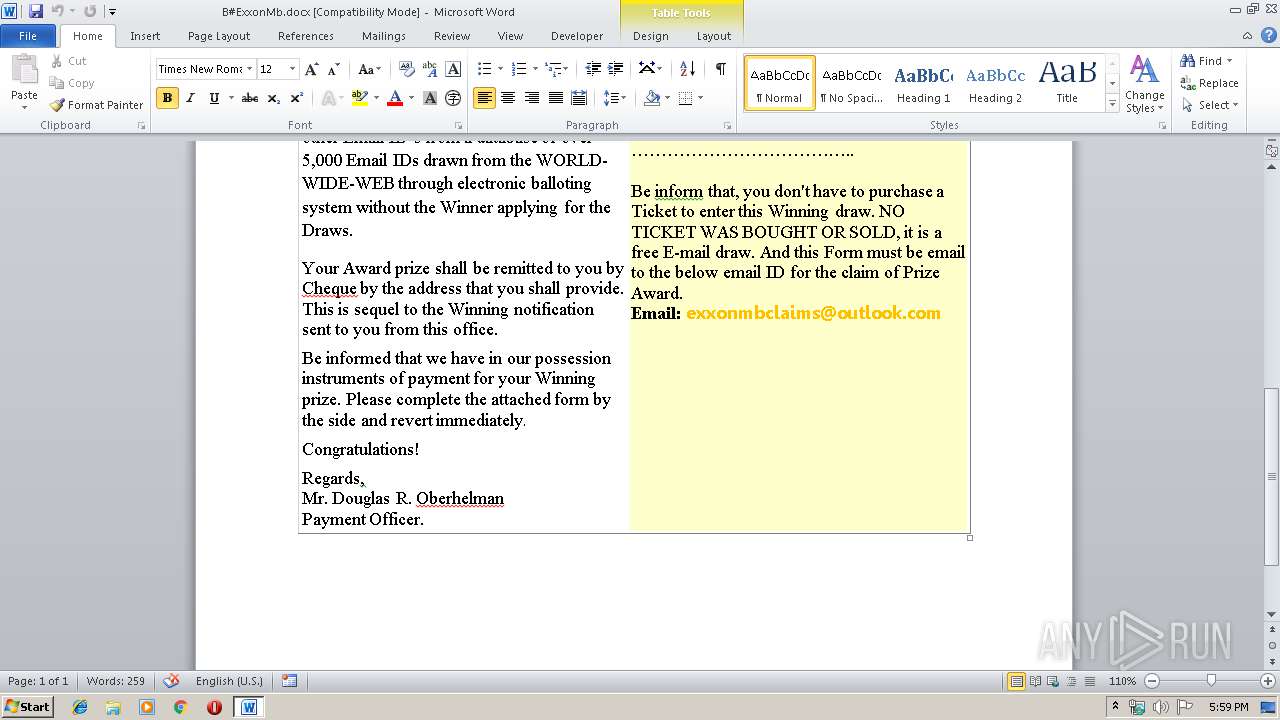The image size is (1280, 720).
Task: Switch to the Mailings tab
Action: 384,36
